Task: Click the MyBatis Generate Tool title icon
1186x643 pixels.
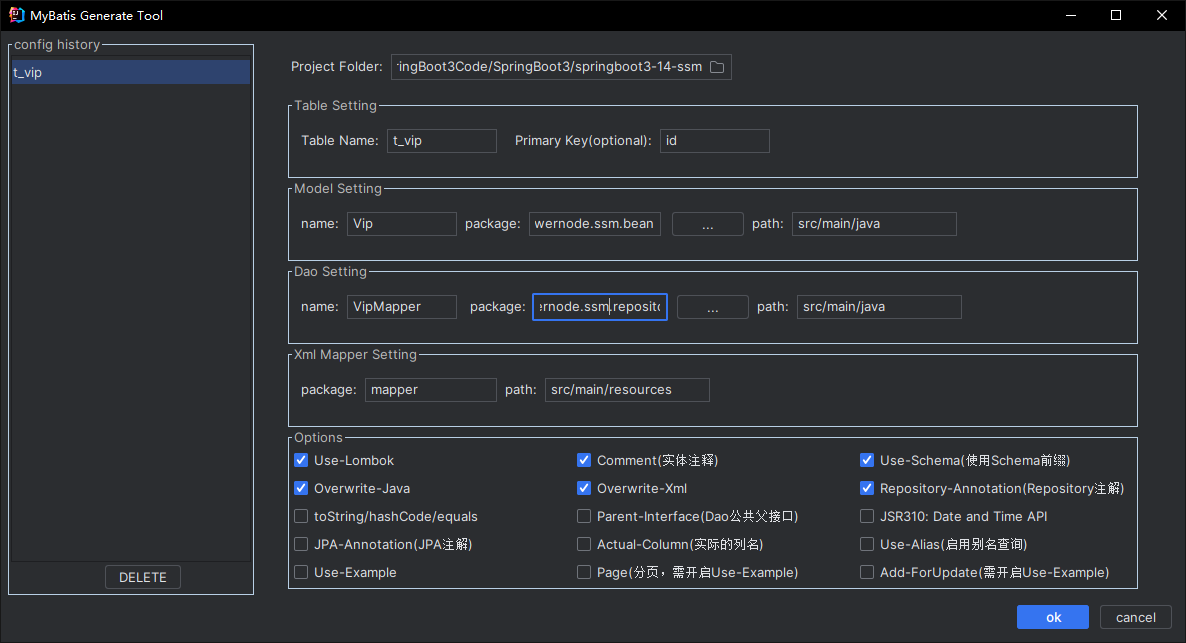Action: click(16, 15)
